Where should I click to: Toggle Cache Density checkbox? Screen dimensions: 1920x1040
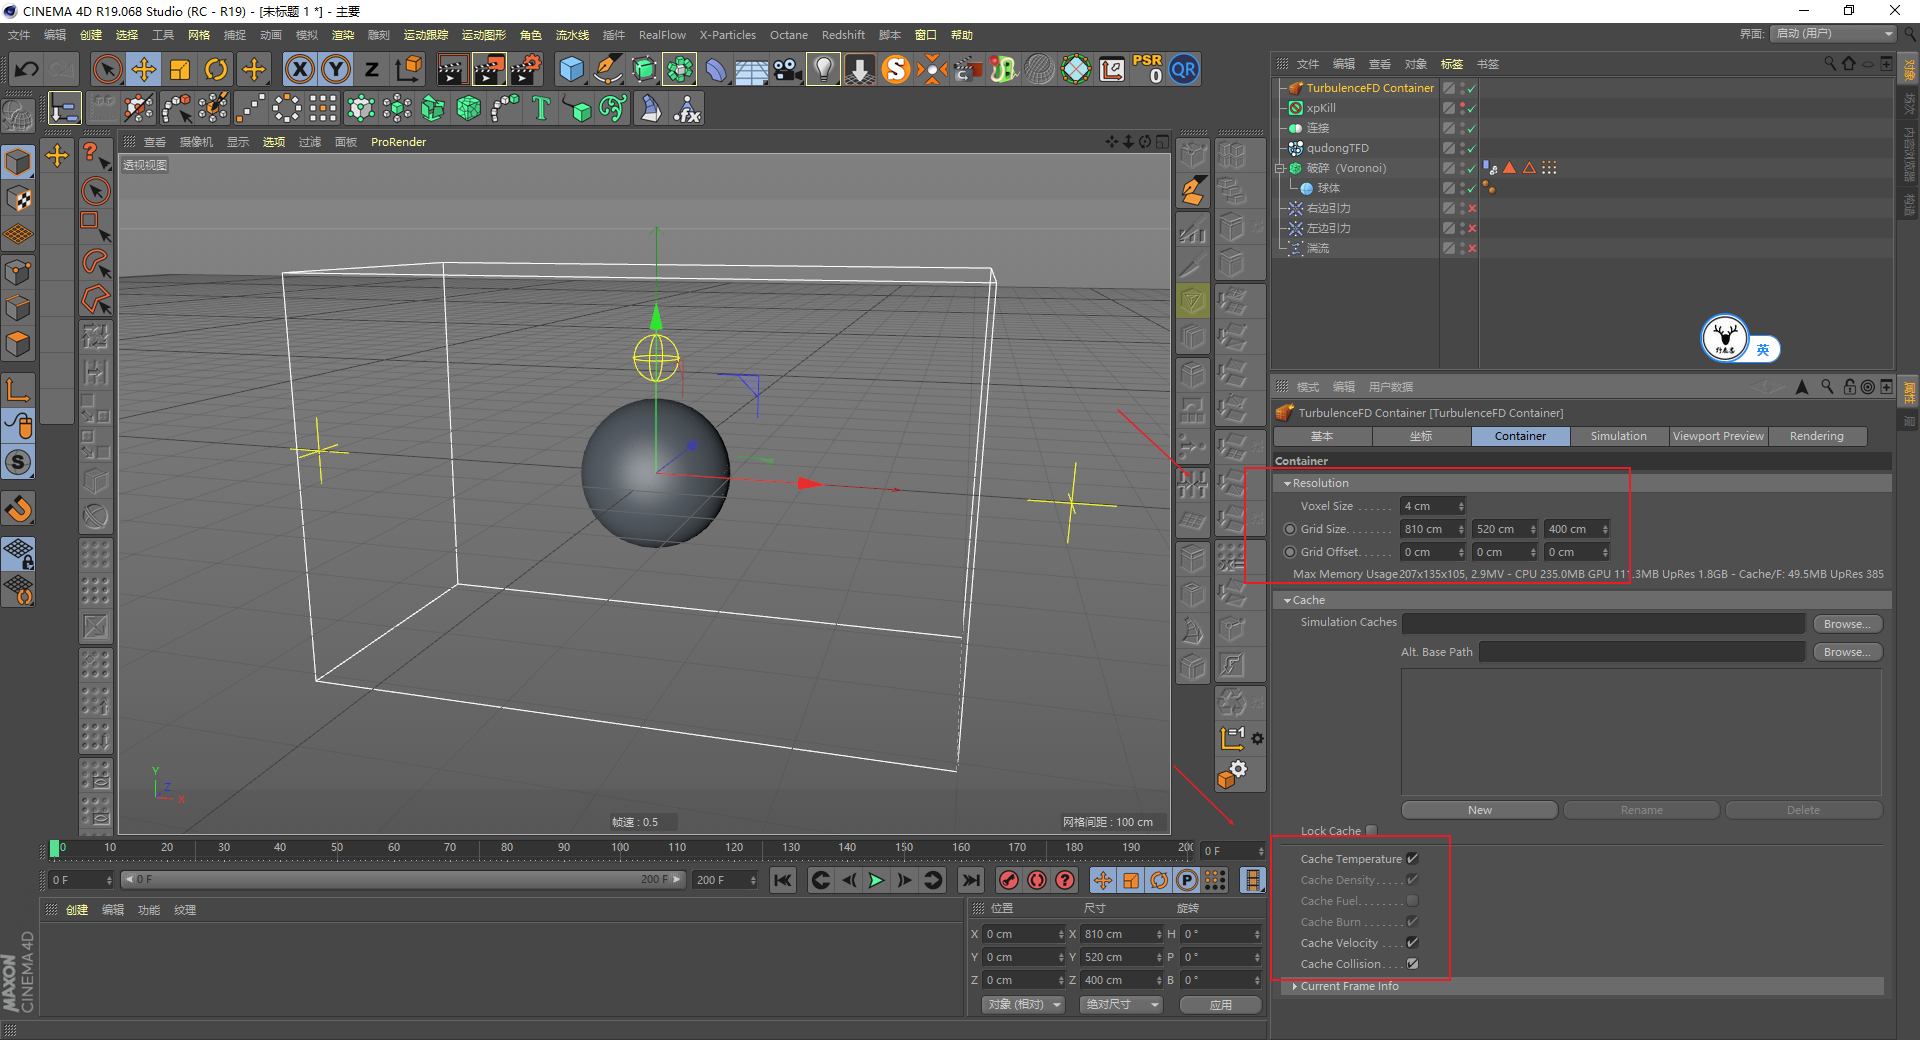(x=1413, y=880)
